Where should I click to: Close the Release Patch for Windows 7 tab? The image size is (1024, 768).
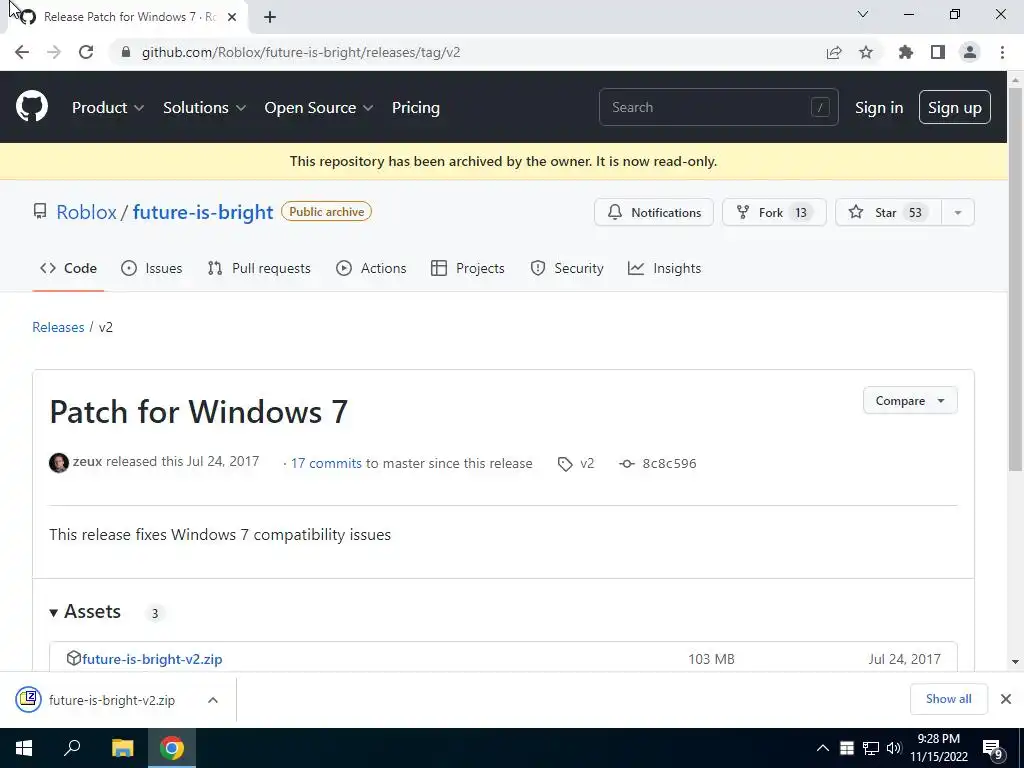pyautogui.click(x=232, y=17)
